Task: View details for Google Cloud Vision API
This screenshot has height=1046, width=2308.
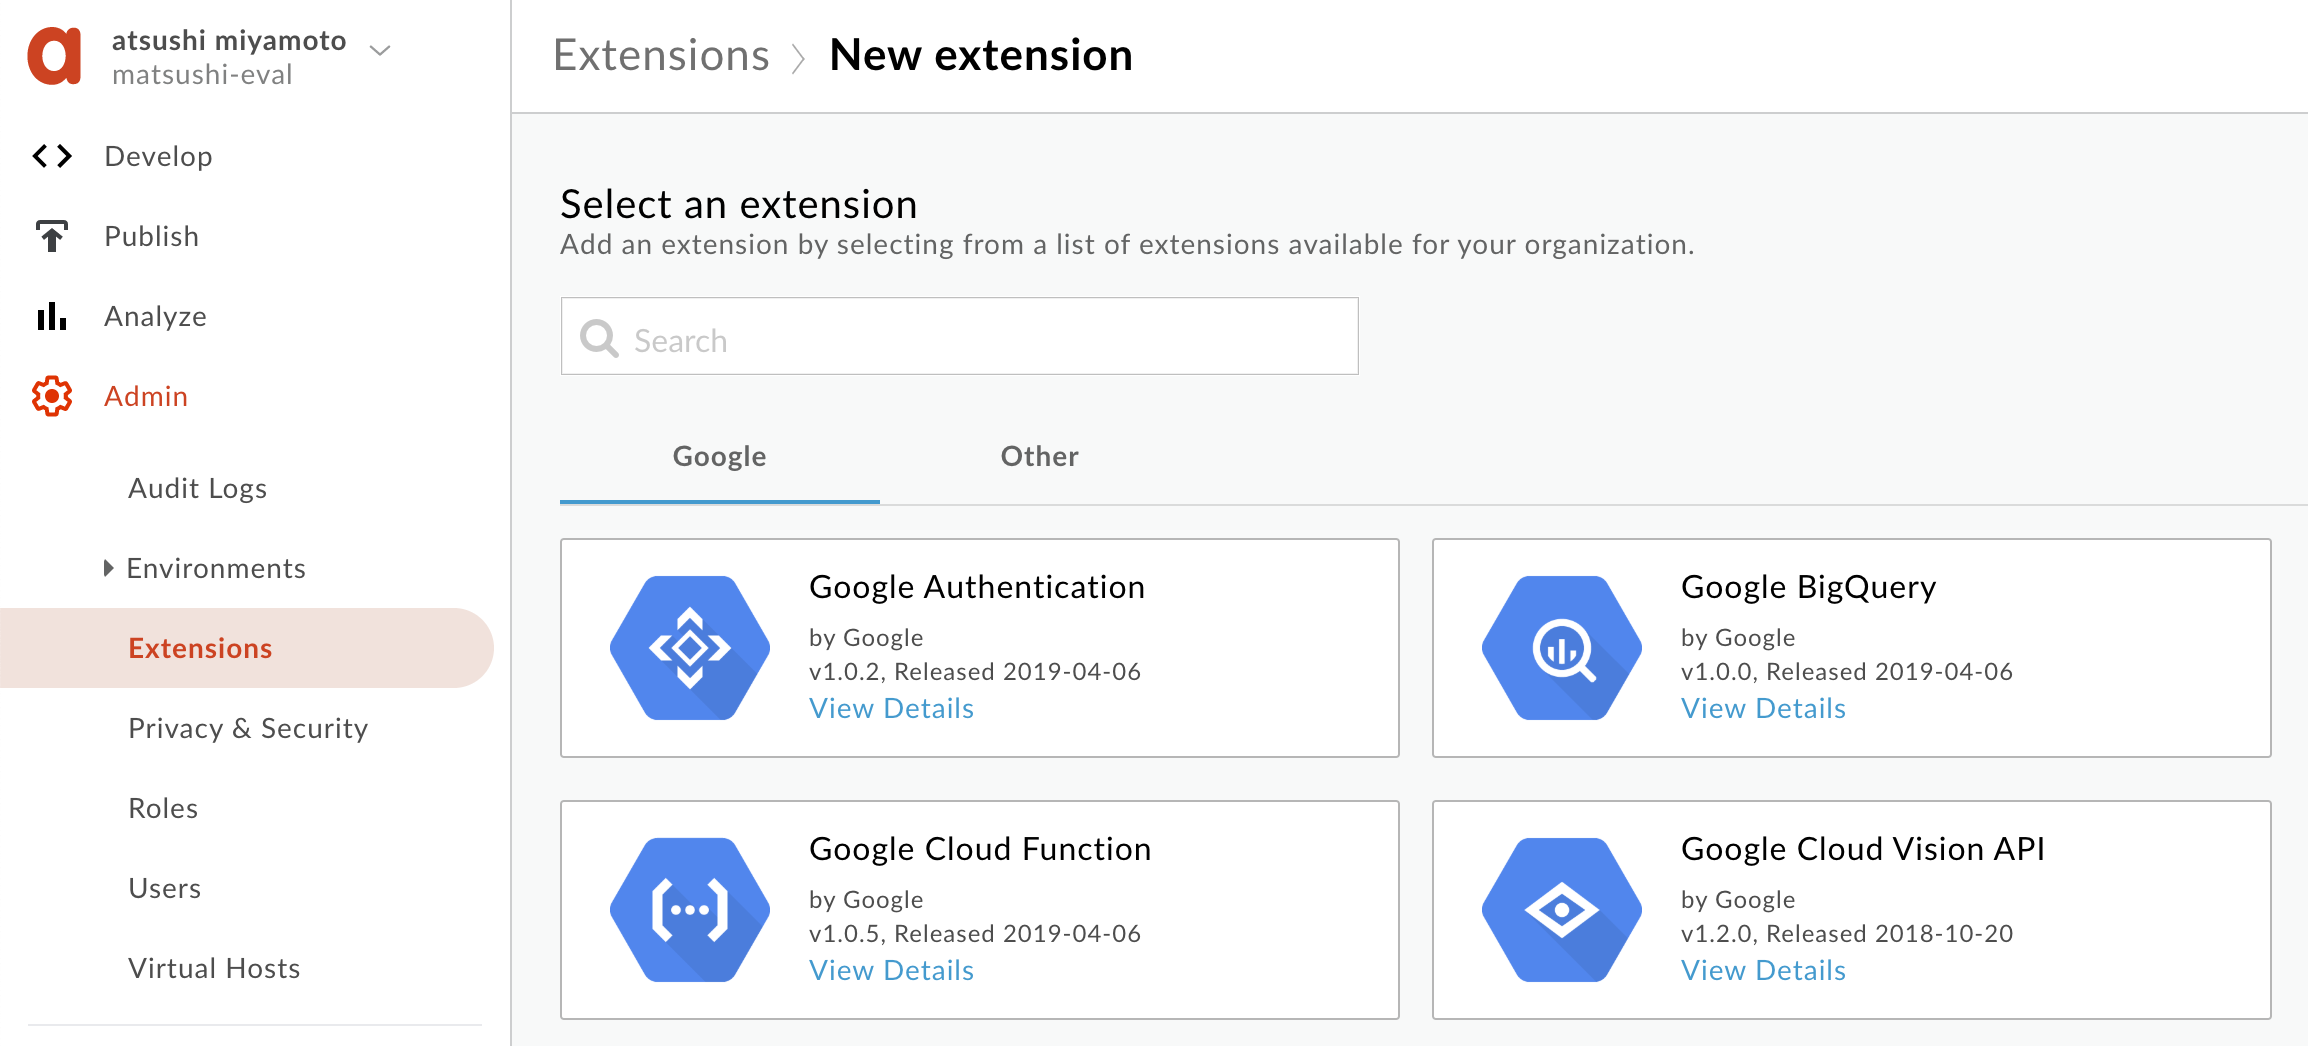Action: 1763,970
